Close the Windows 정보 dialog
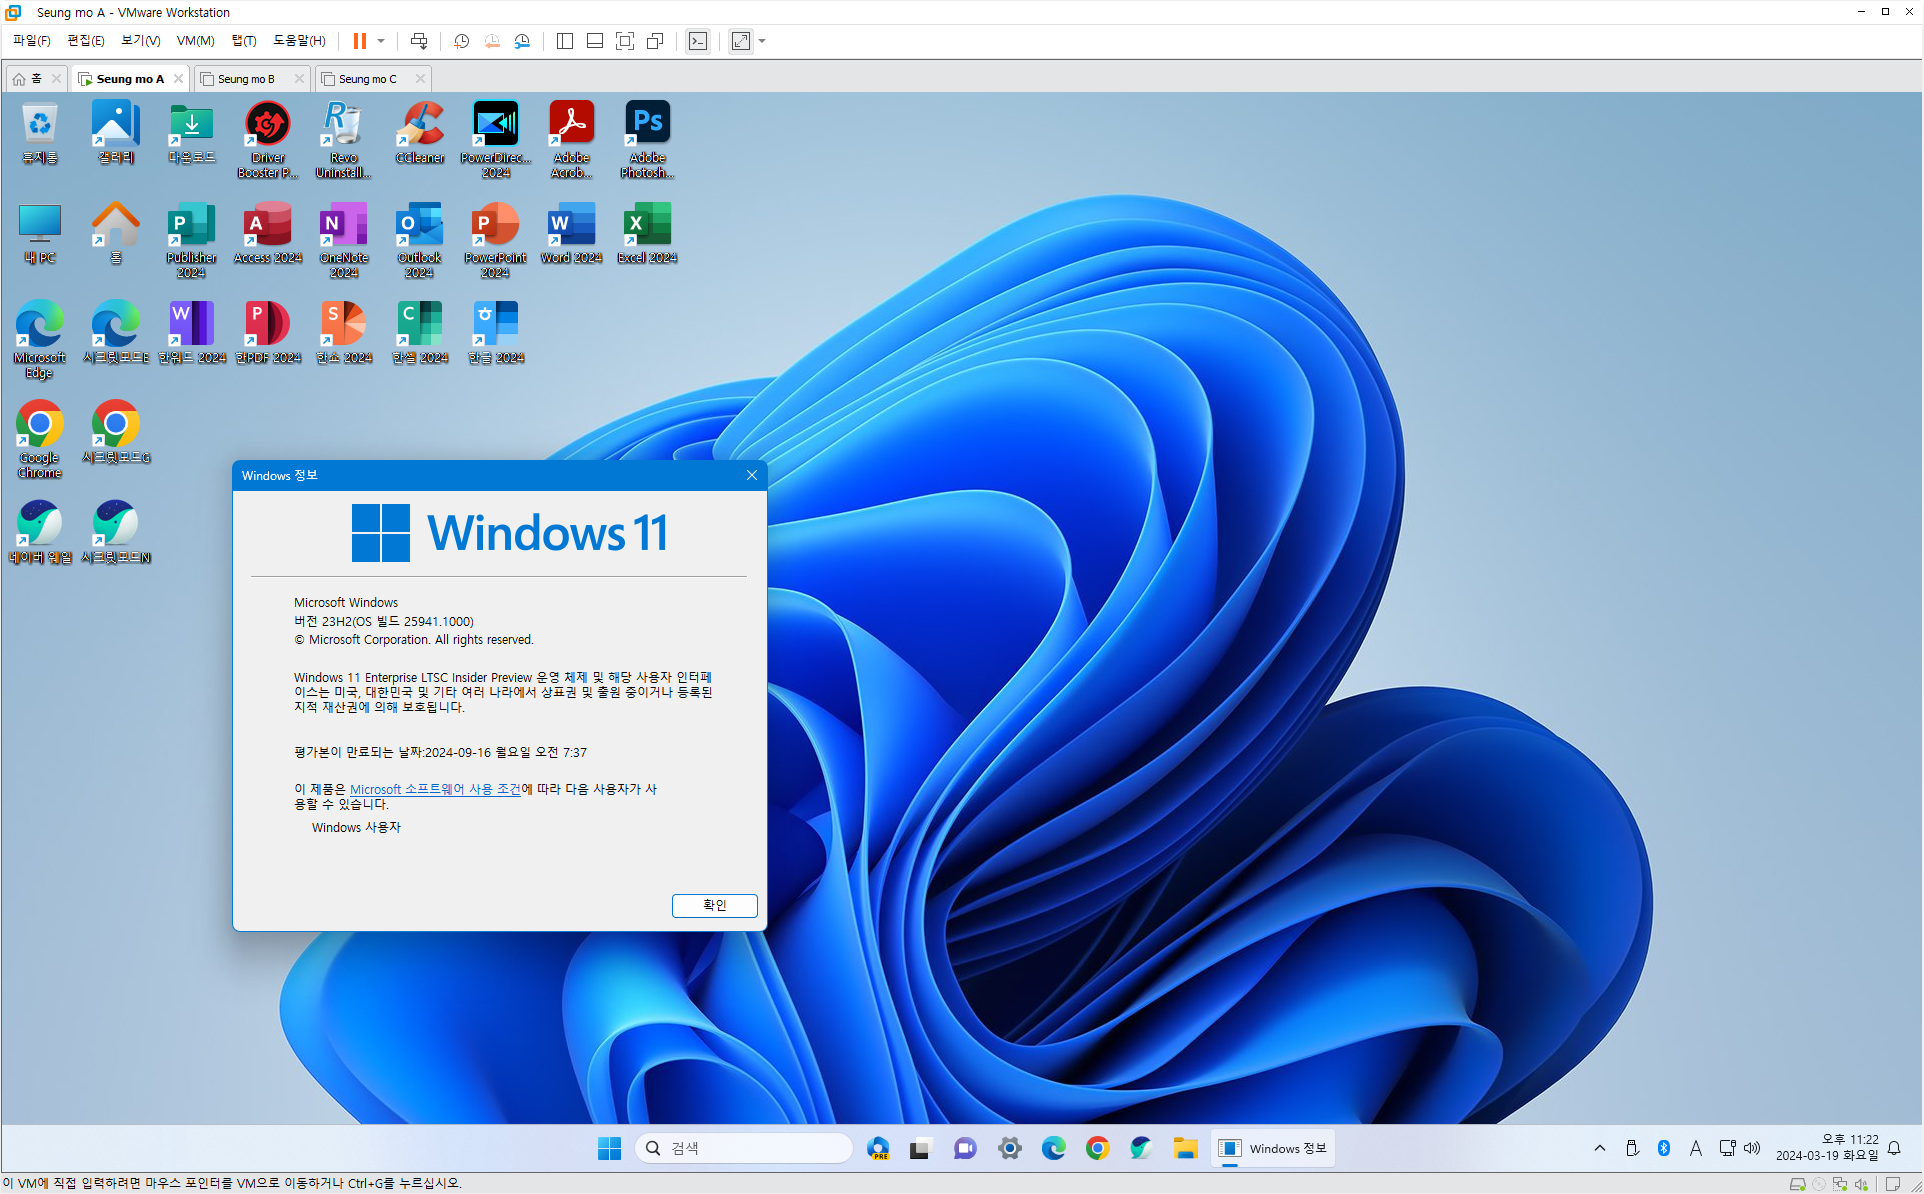Image resolution: width=1924 pixels, height=1194 pixels. [x=752, y=475]
